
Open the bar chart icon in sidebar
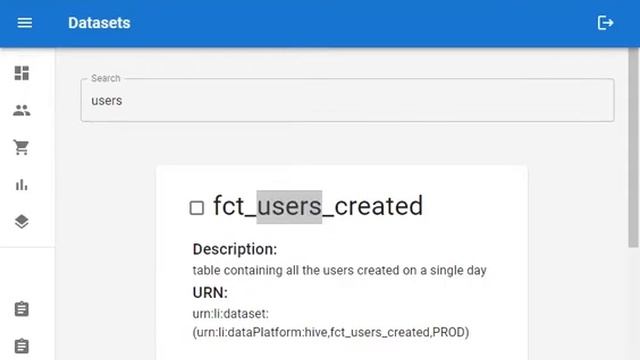point(22,185)
